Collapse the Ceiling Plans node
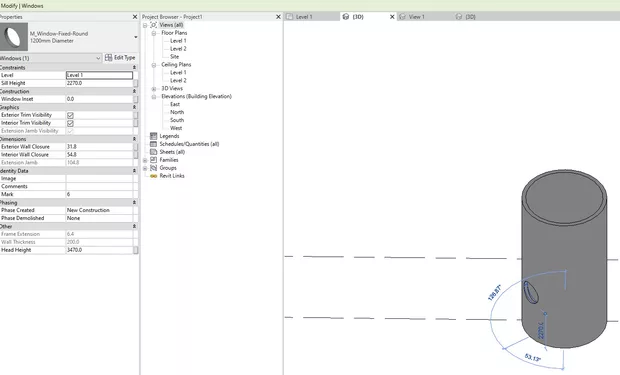The width and height of the screenshot is (620, 375). click(153, 65)
